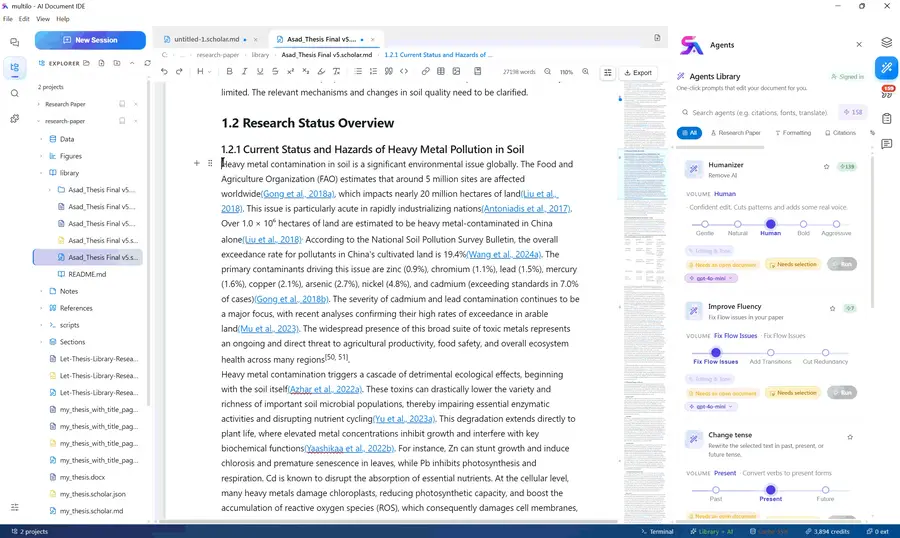Open the heading style dropdown

point(204,72)
